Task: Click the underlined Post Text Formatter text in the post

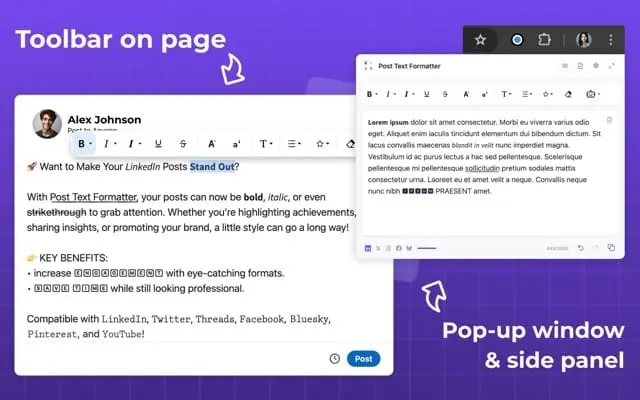Action: pyautogui.click(x=93, y=197)
